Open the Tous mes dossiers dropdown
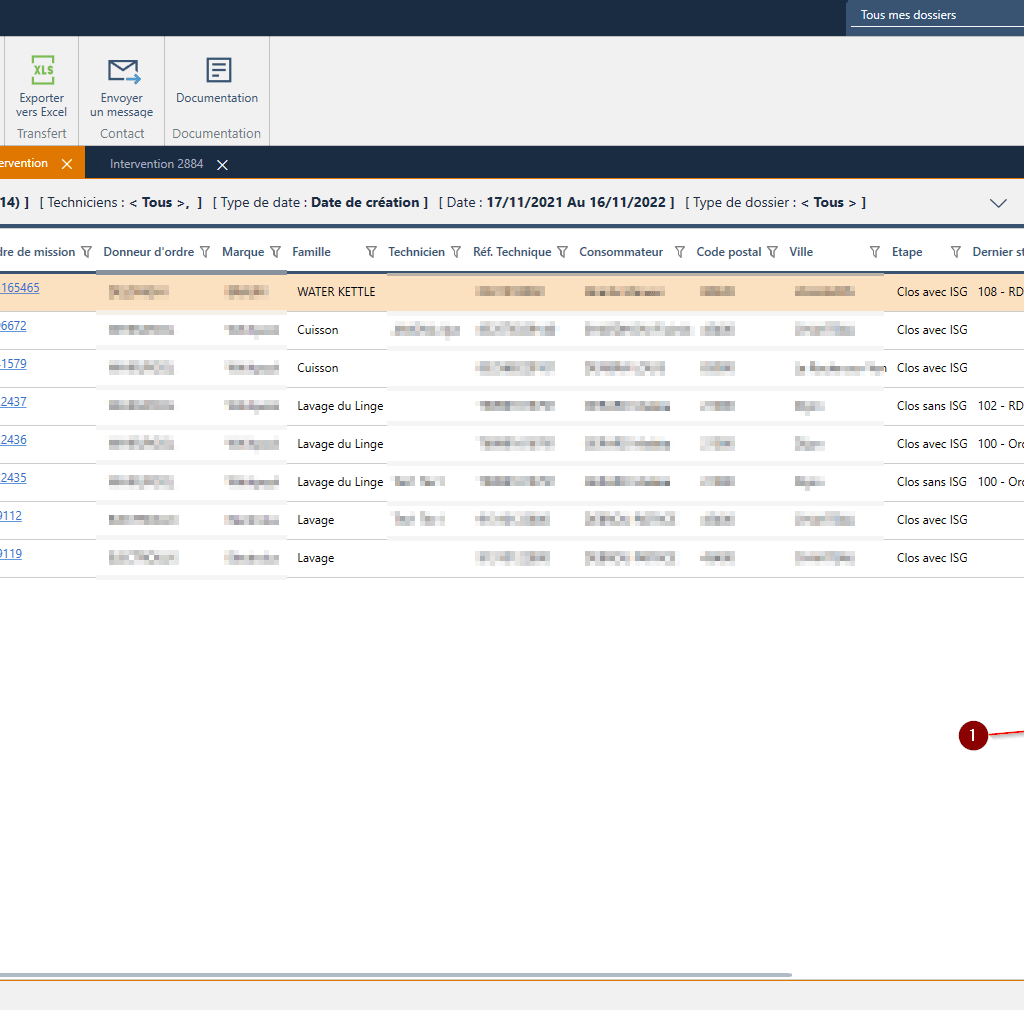 point(935,15)
